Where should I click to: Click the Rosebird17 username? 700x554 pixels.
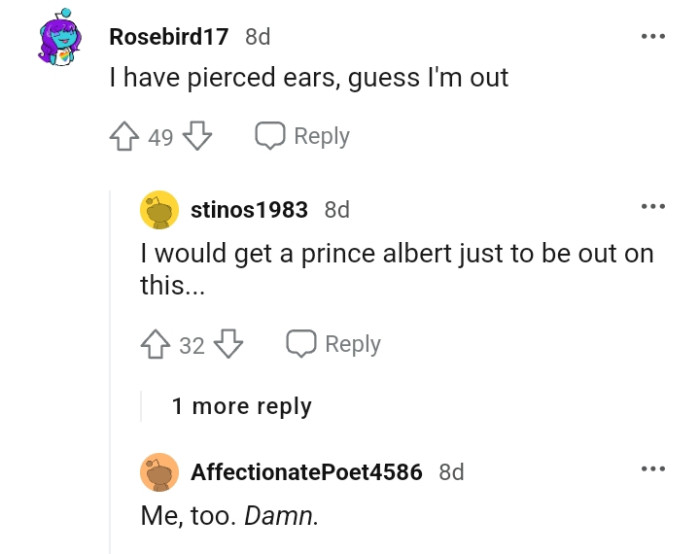169,37
